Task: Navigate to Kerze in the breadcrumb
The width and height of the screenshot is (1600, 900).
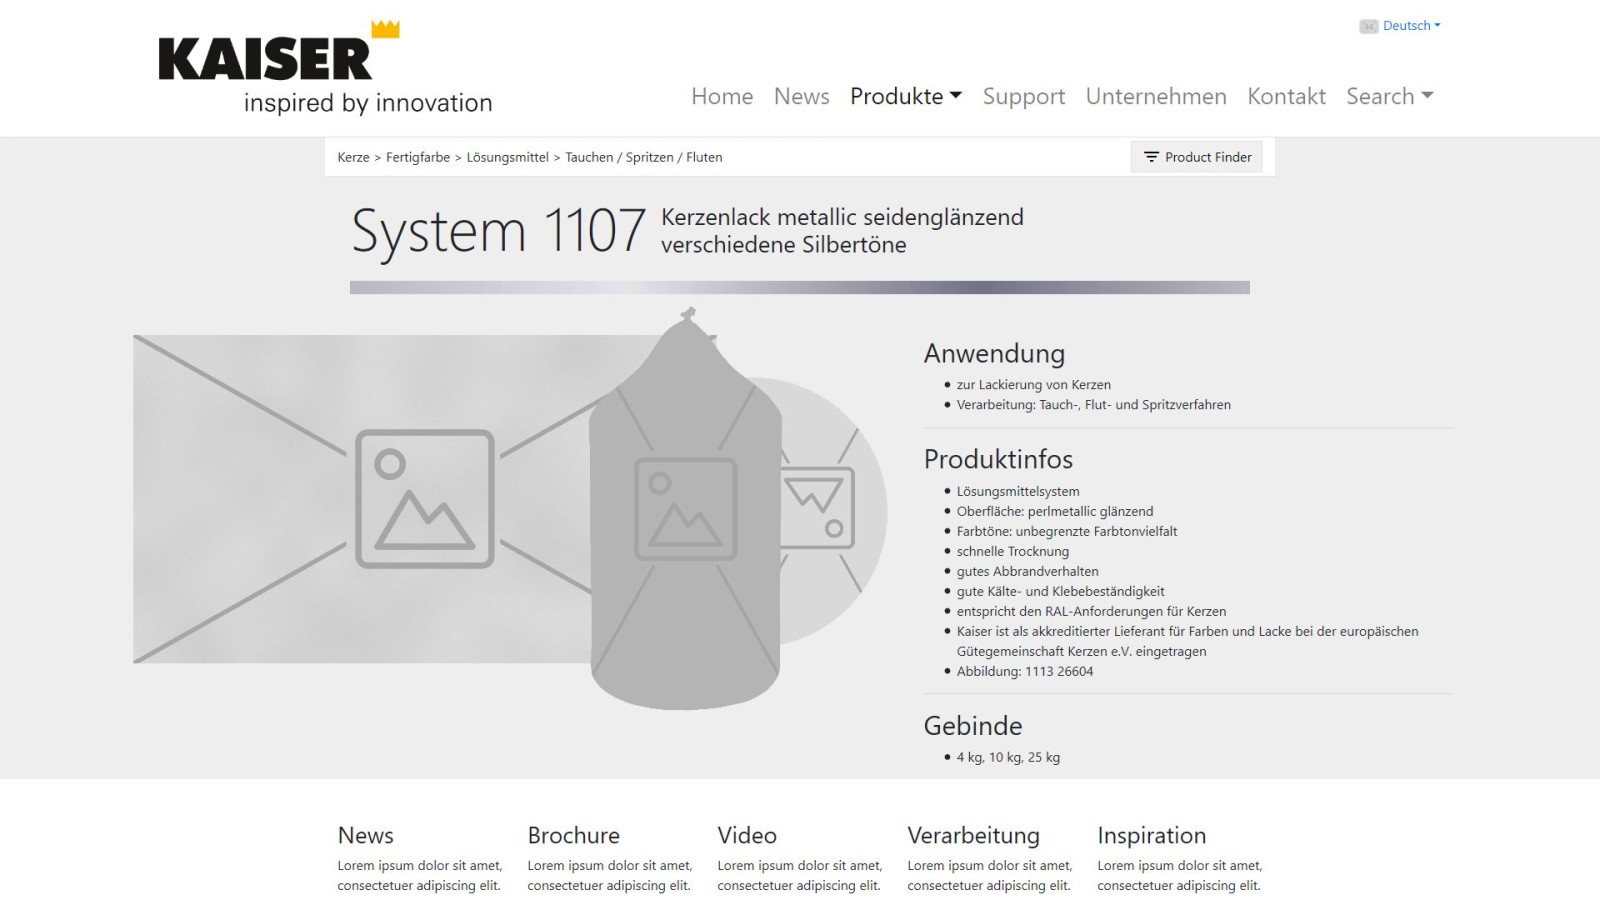Action: pos(353,157)
